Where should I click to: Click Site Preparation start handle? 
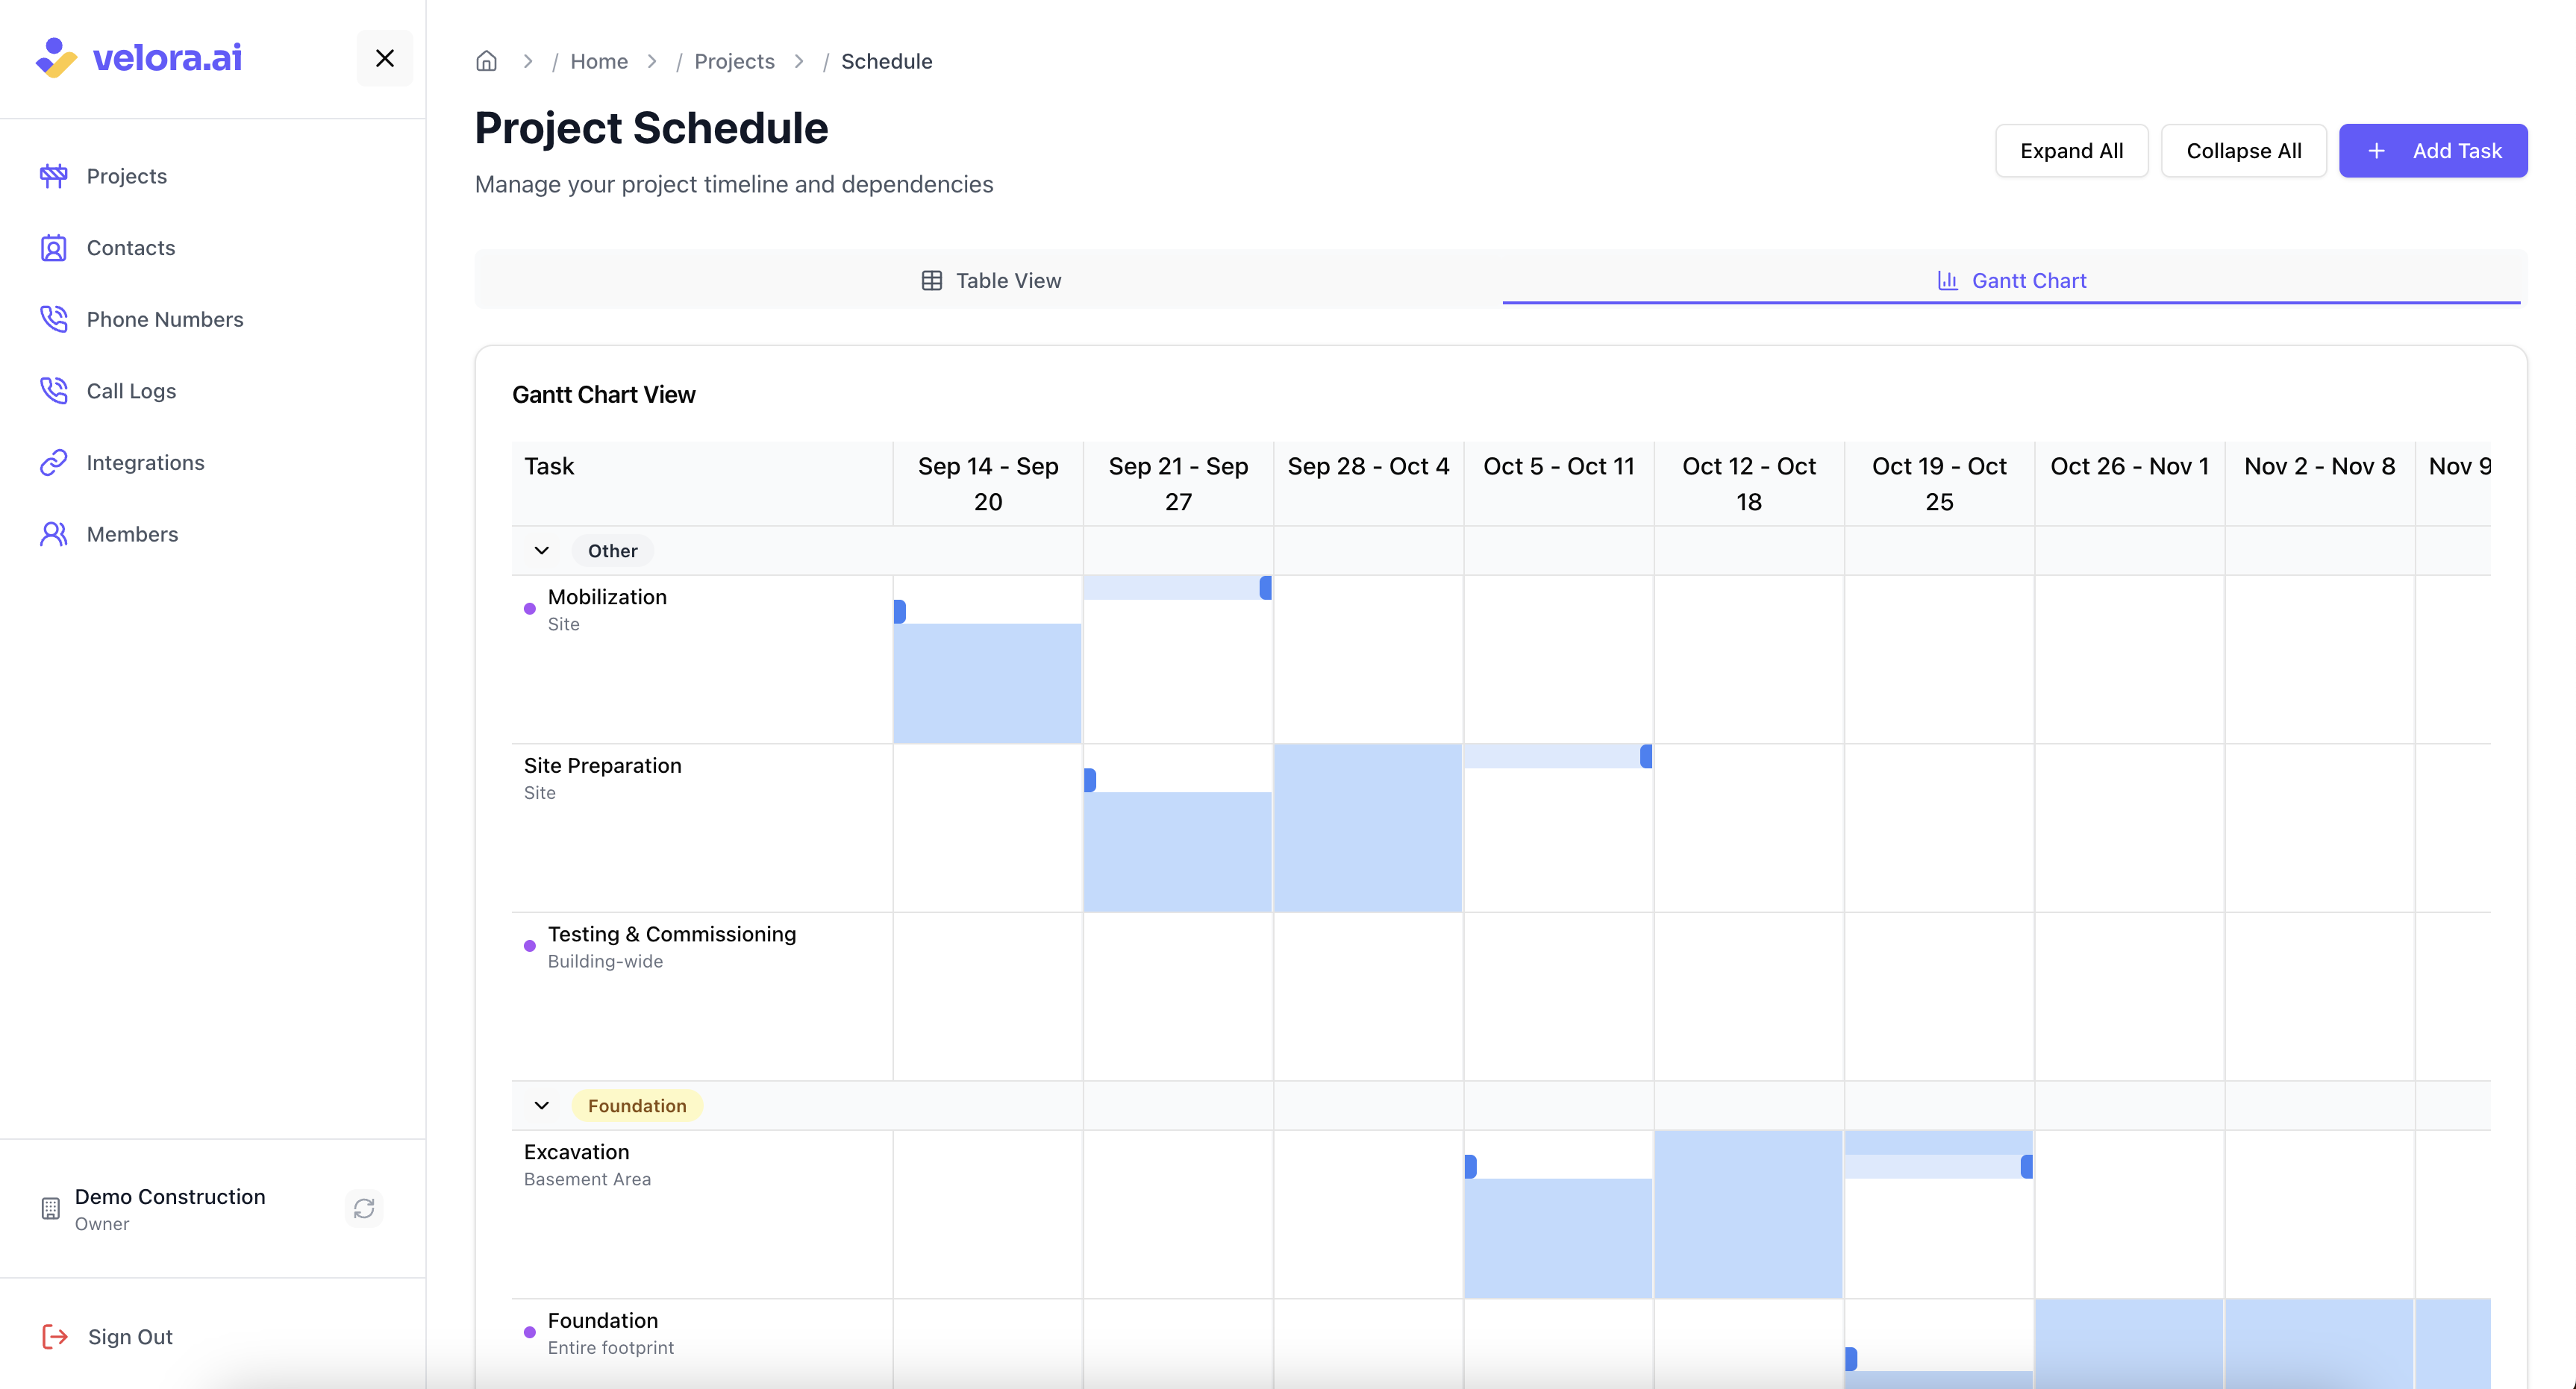click(1090, 780)
